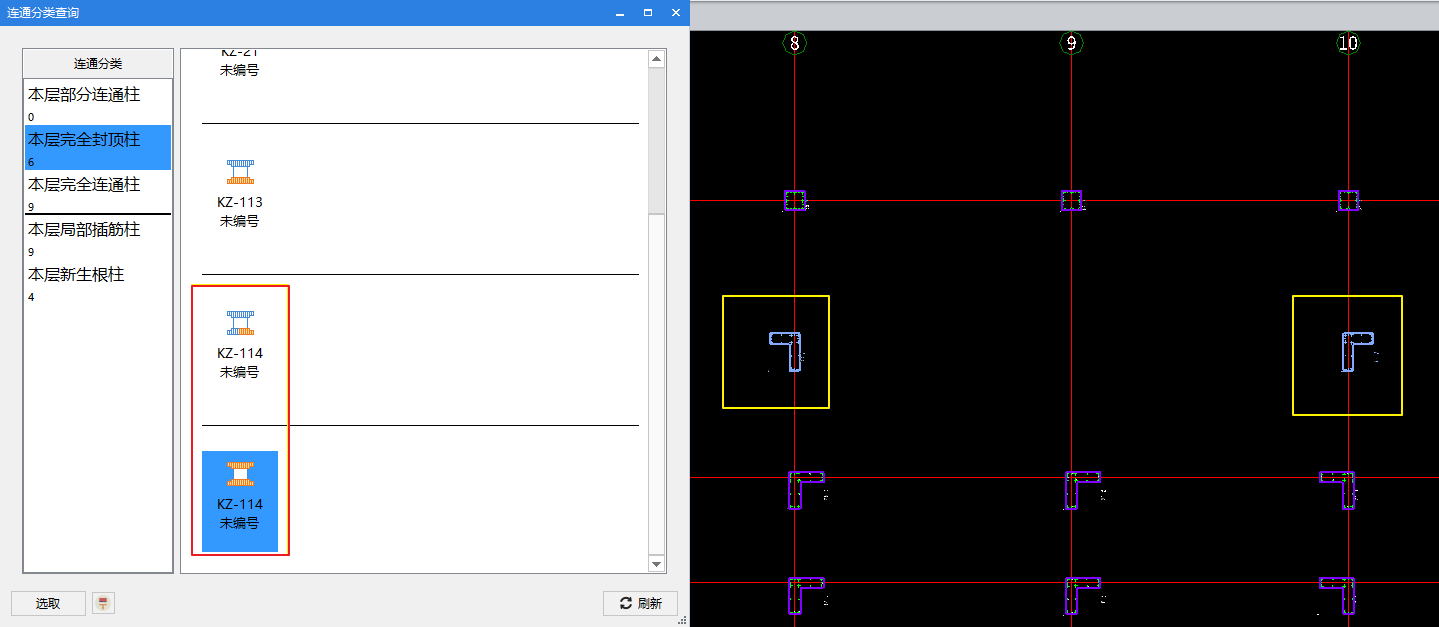1439x627 pixels.
Task: Click the partially visible KZ-21 item
Action: tap(240, 62)
